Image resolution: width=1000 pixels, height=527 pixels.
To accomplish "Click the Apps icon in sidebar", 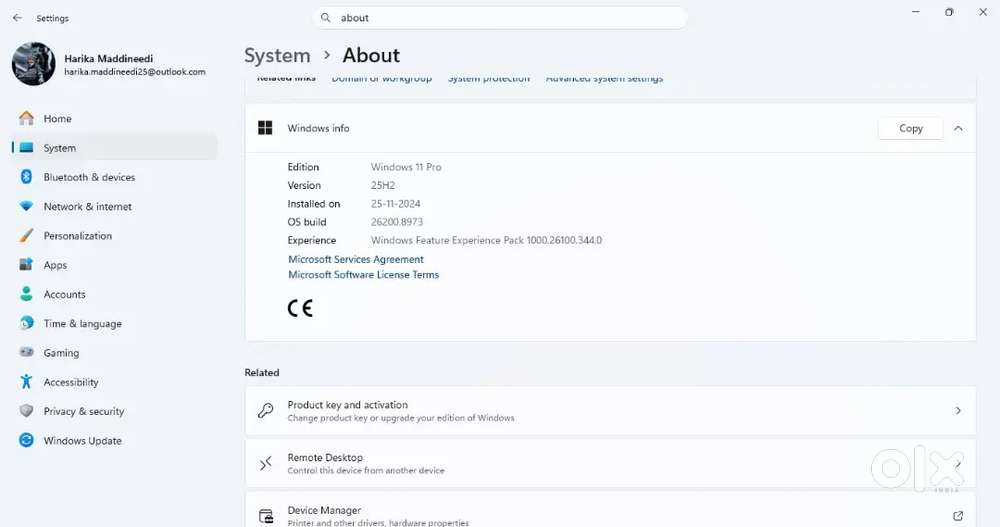I will (26, 264).
